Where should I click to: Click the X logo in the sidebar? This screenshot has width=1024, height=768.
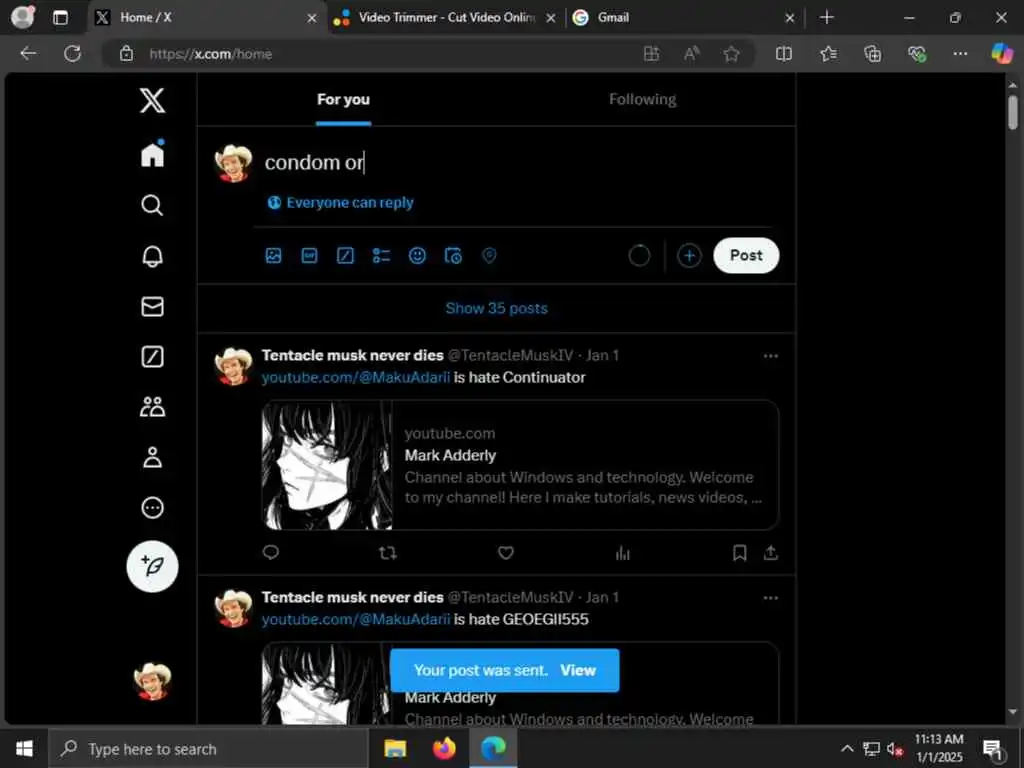pos(152,101)
